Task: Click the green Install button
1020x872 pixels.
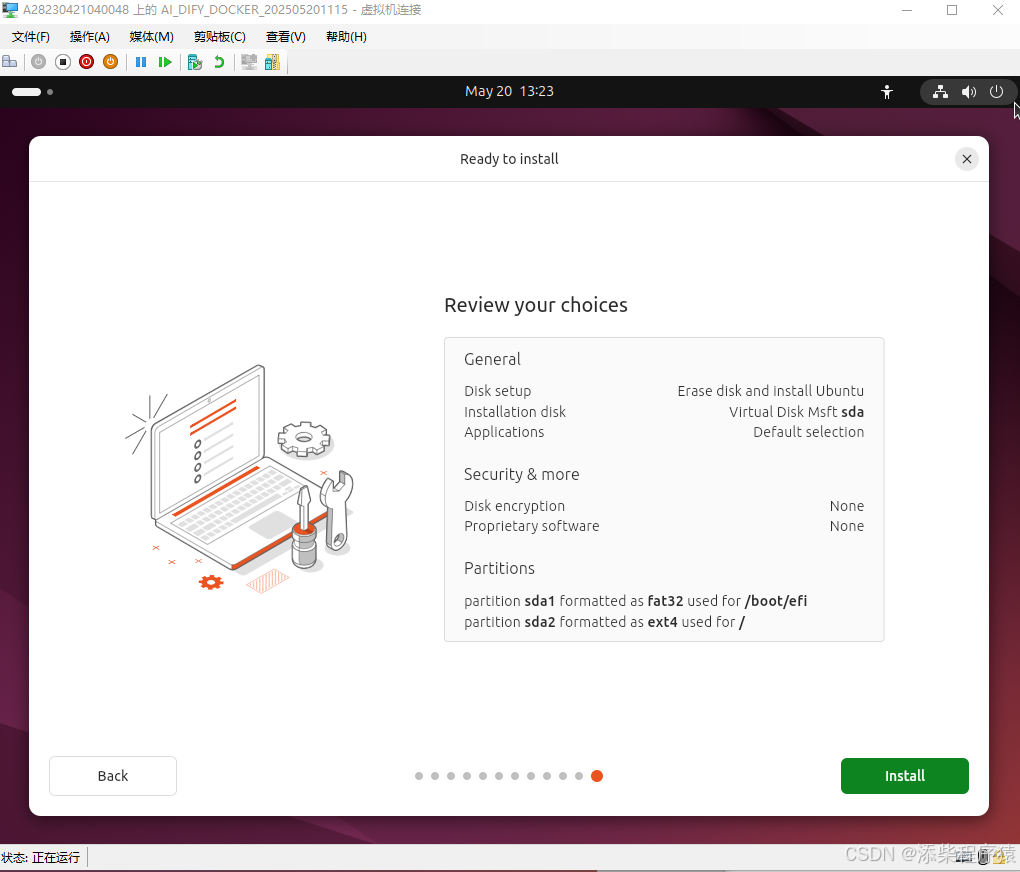Action: (x=904, y=776)
